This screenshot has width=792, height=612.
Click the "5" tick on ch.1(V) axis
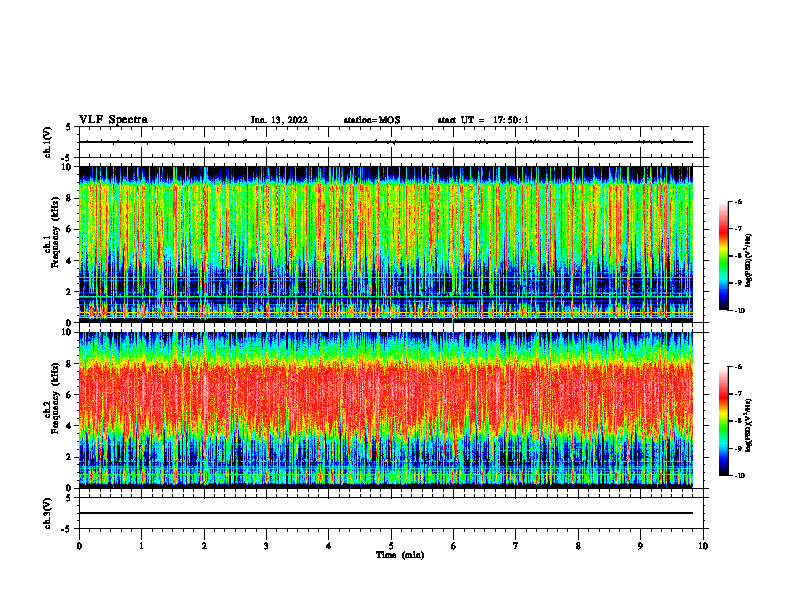pos(70,128)
